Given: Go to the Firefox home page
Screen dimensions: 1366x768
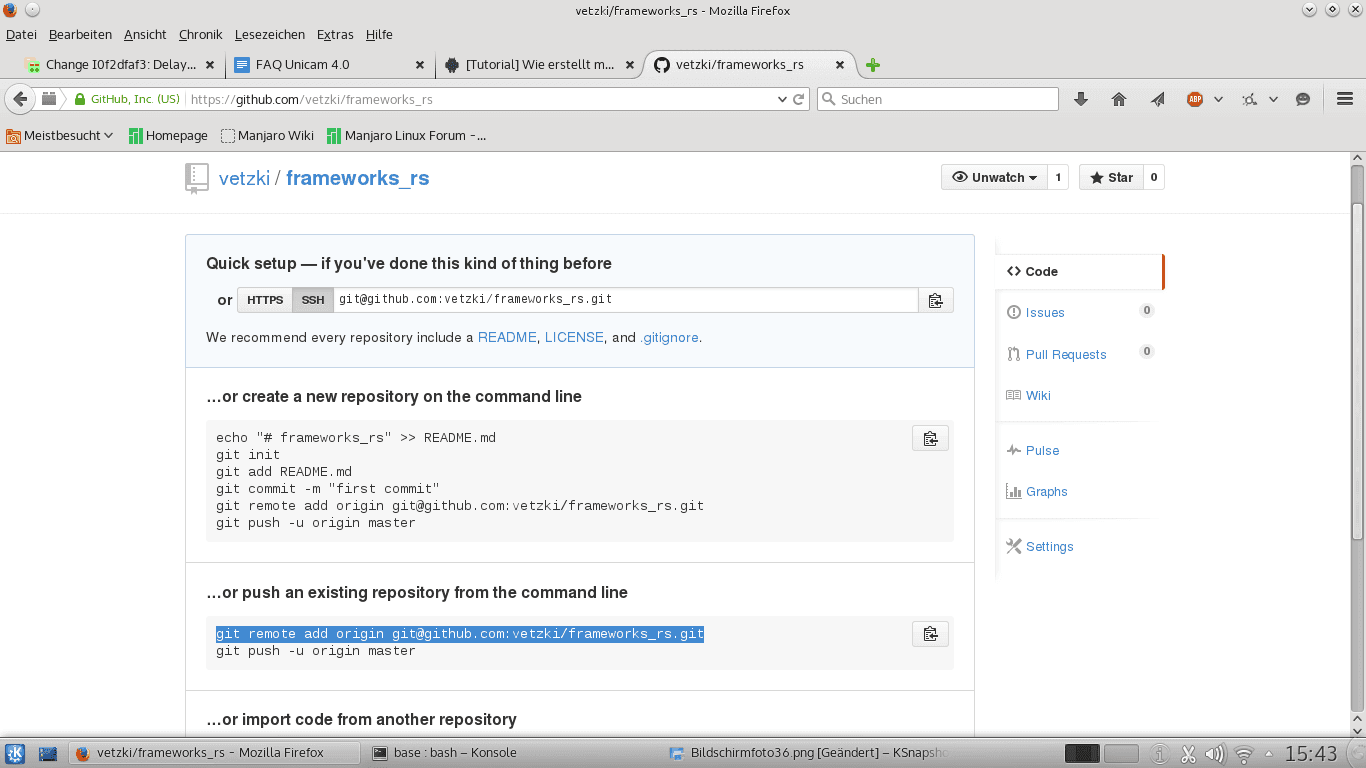Looking at the screenshot, I should point(1119,99).
